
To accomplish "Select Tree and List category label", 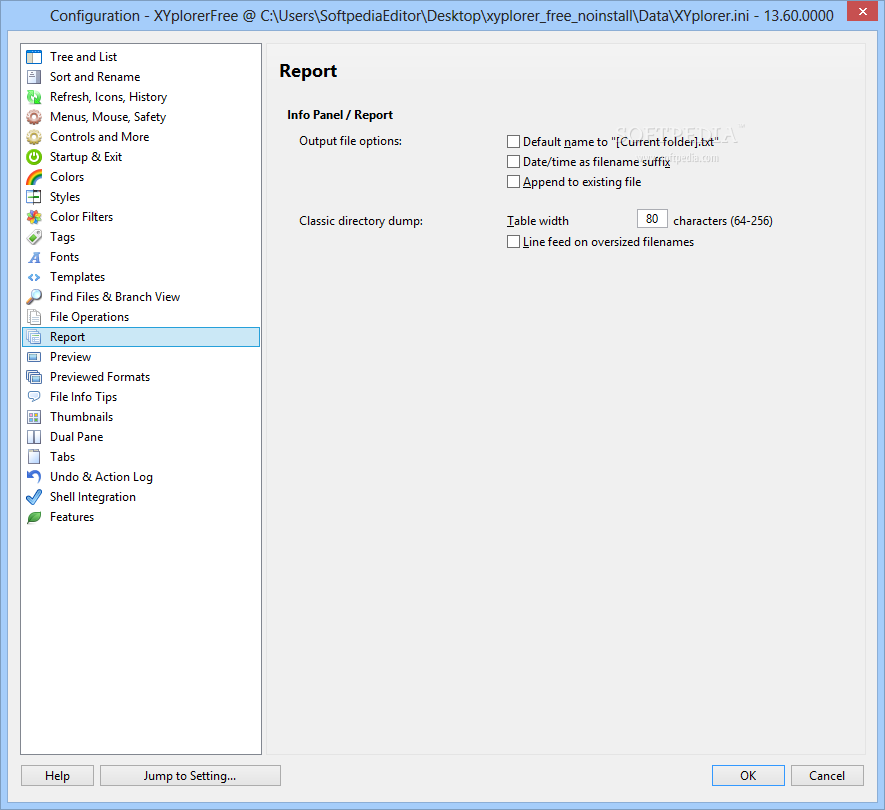I will coord(84,57).
